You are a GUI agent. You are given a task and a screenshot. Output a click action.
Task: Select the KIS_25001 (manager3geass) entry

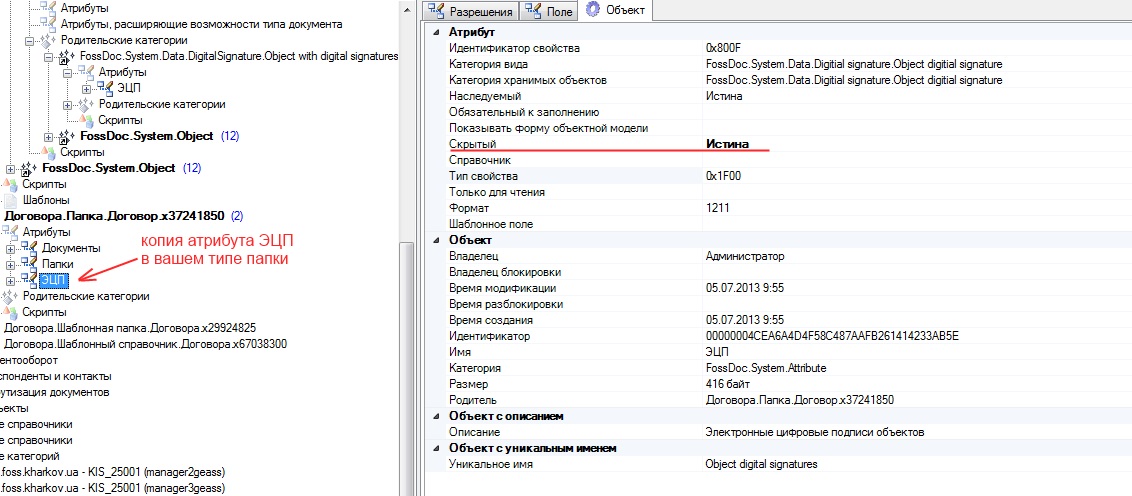(114, 488)
